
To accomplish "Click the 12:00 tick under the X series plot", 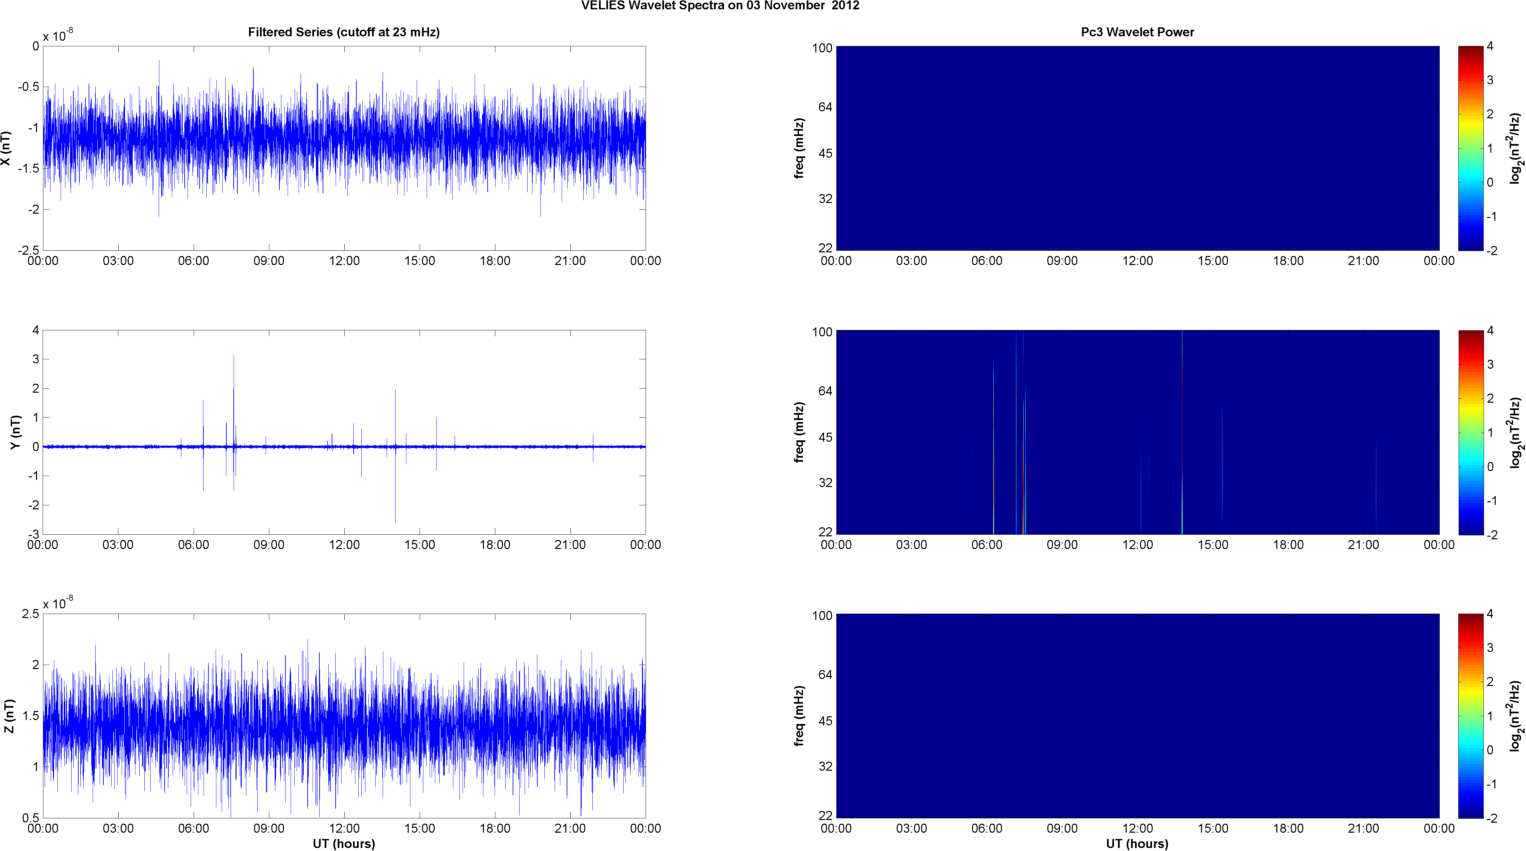I will coord(344,261).
